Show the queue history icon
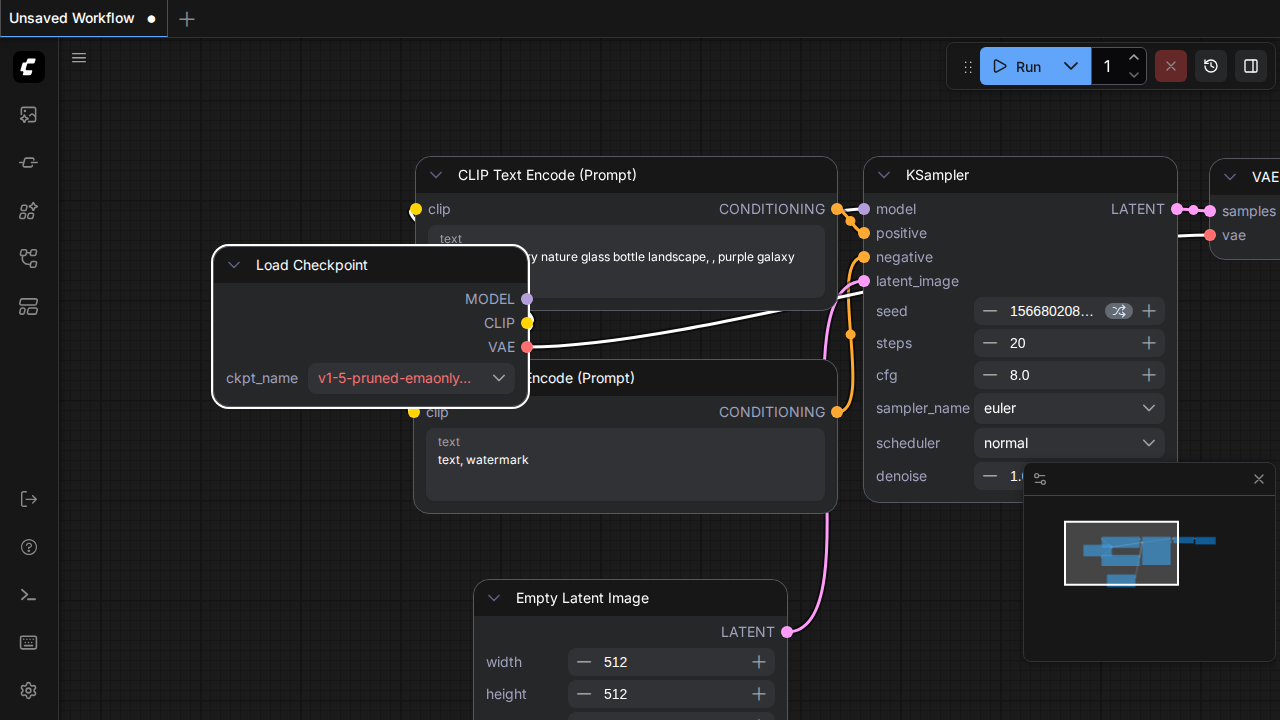 click(x=1211, y=66)
